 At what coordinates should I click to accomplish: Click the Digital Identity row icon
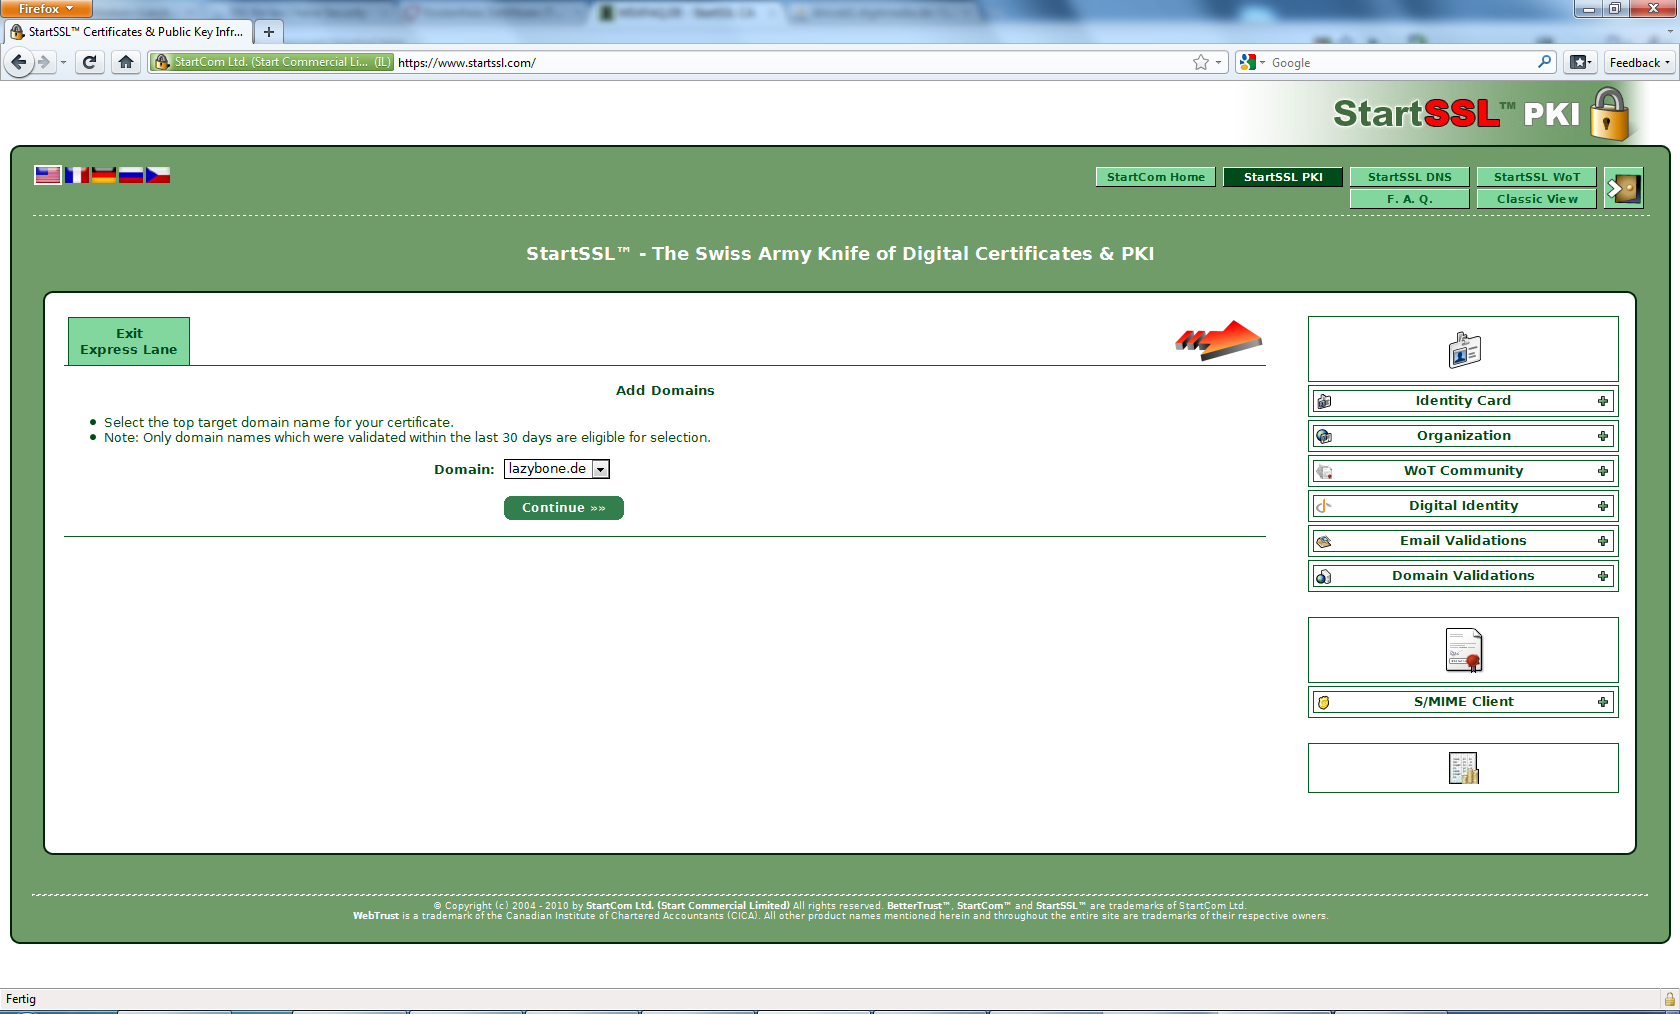1324,506
